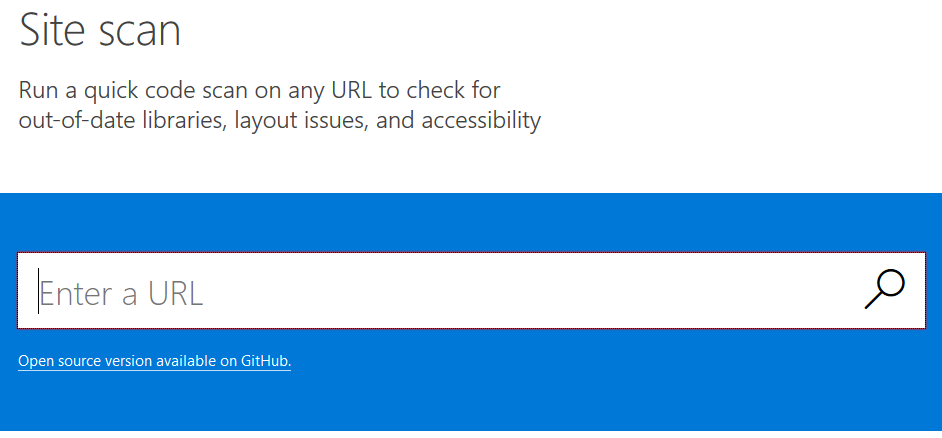Screen dimensions: 942x438
Task: Click the Enter a URL placeholder text
Action: 121,293
